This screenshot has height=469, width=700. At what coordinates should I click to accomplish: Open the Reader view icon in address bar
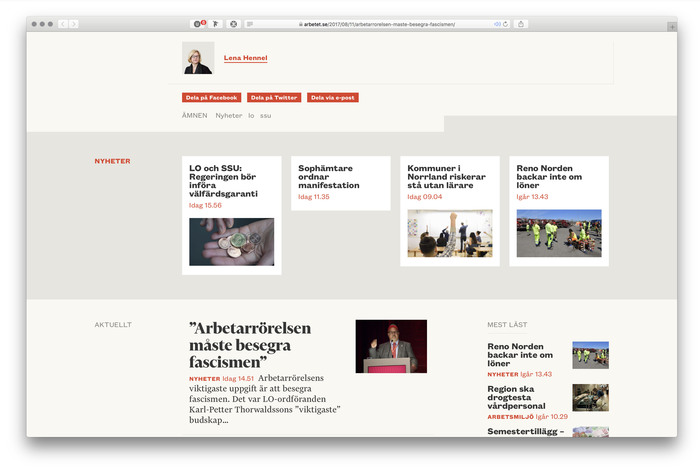click(x=250, y=24)
